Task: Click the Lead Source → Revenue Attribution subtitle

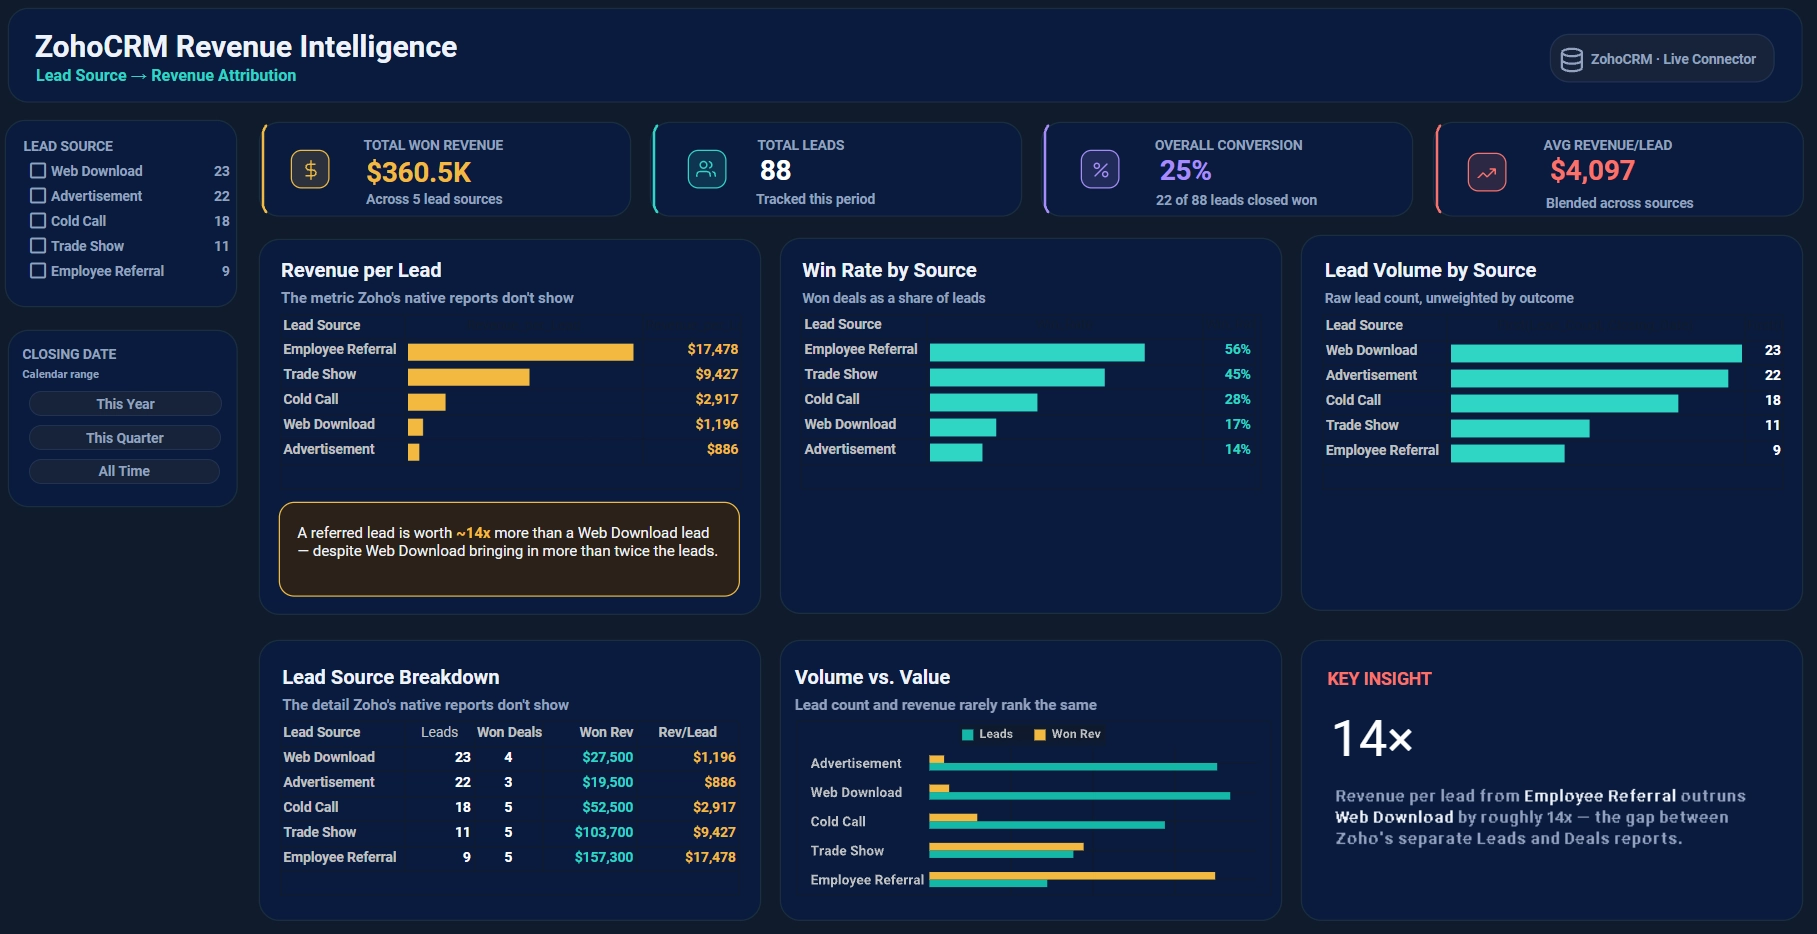Action: [x=166, y=75]
